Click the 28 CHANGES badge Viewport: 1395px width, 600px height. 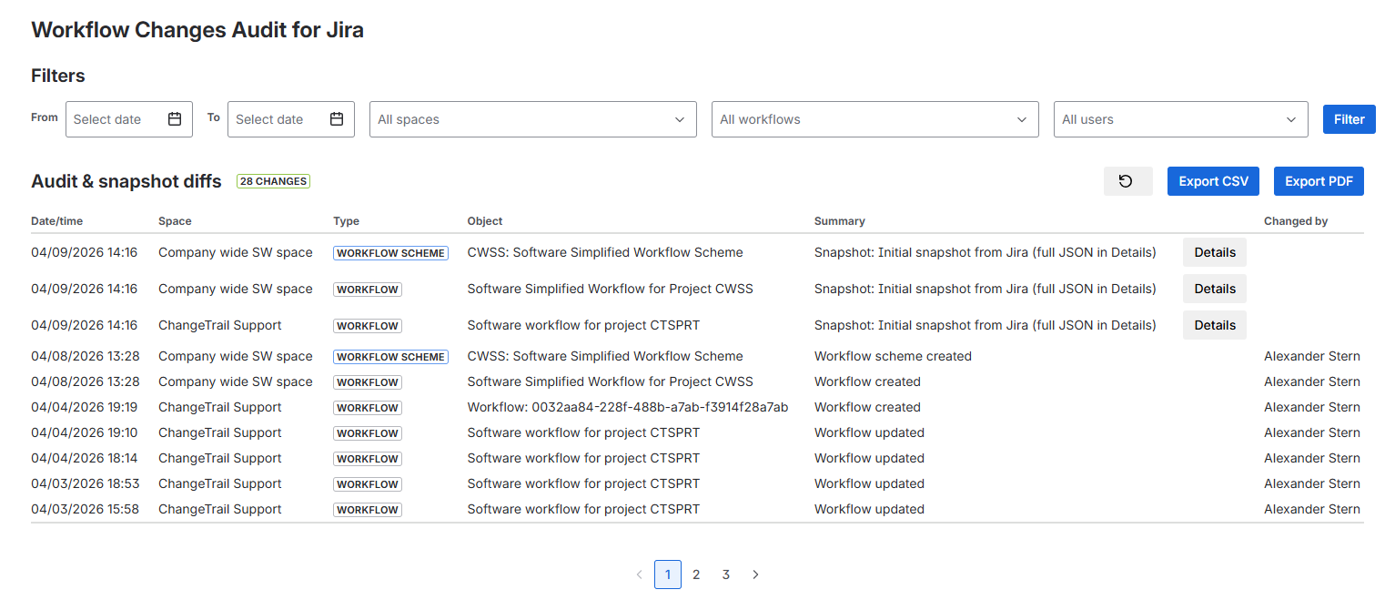click(273, 182)
